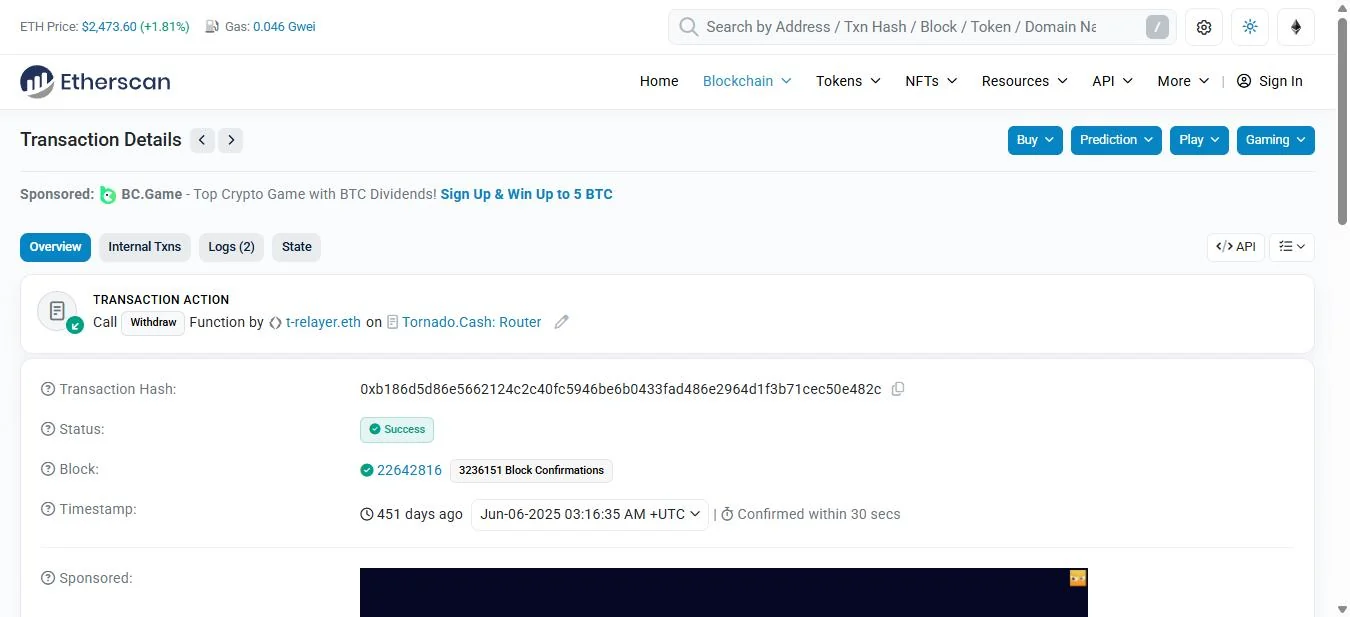The height and width of the screenshot is (617, 1350).
Task: Click the sponsored banner advertisement
Action: tap(724, 592)
